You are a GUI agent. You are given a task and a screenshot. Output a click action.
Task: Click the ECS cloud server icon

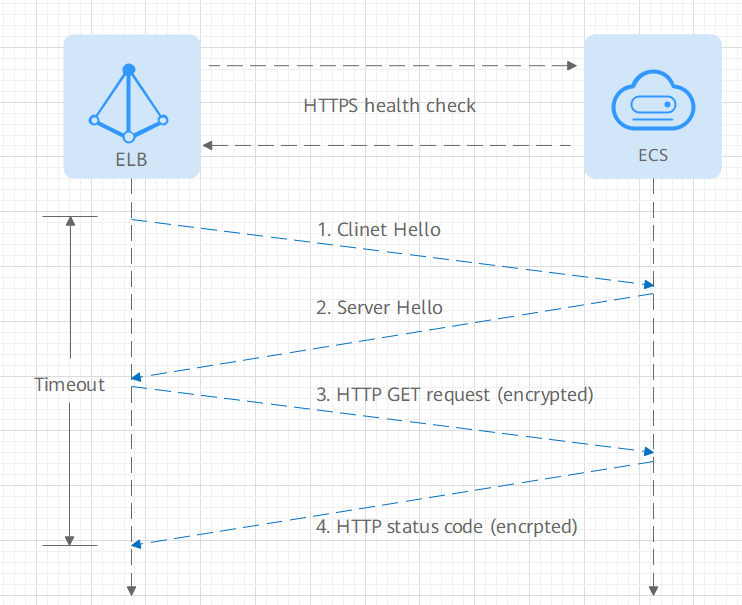(x=652, y=102)
